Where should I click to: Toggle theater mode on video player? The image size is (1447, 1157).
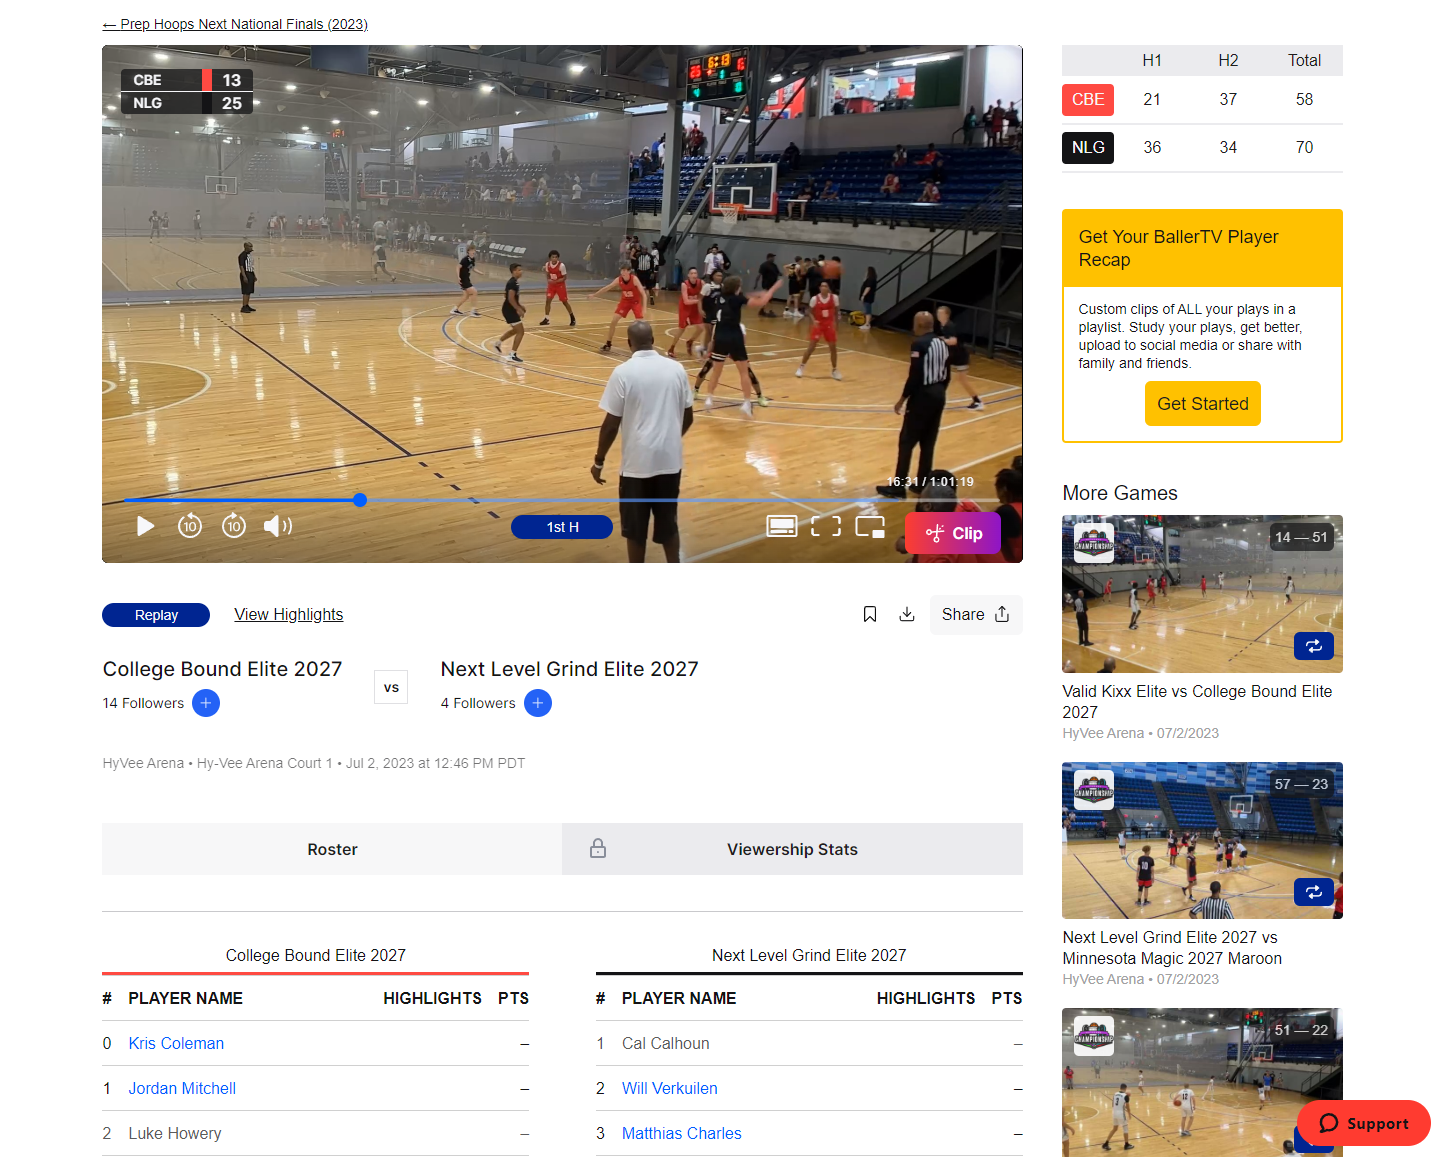(x=781, y=526)
